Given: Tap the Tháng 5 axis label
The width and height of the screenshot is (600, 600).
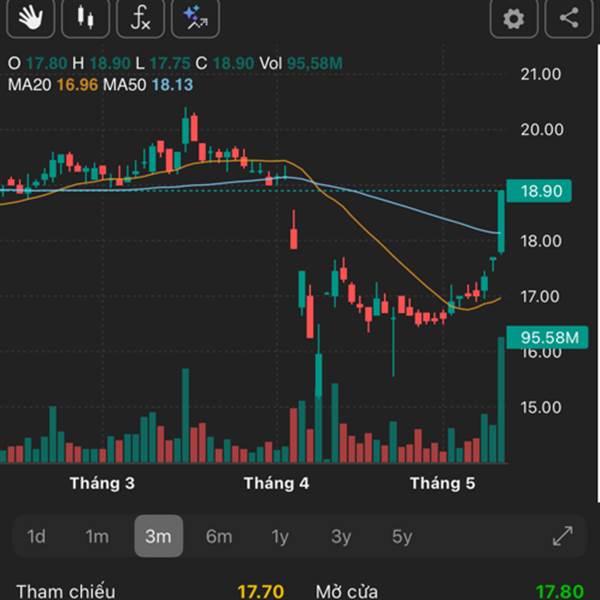Looking at the screenshot, I should tap(442, 483).
